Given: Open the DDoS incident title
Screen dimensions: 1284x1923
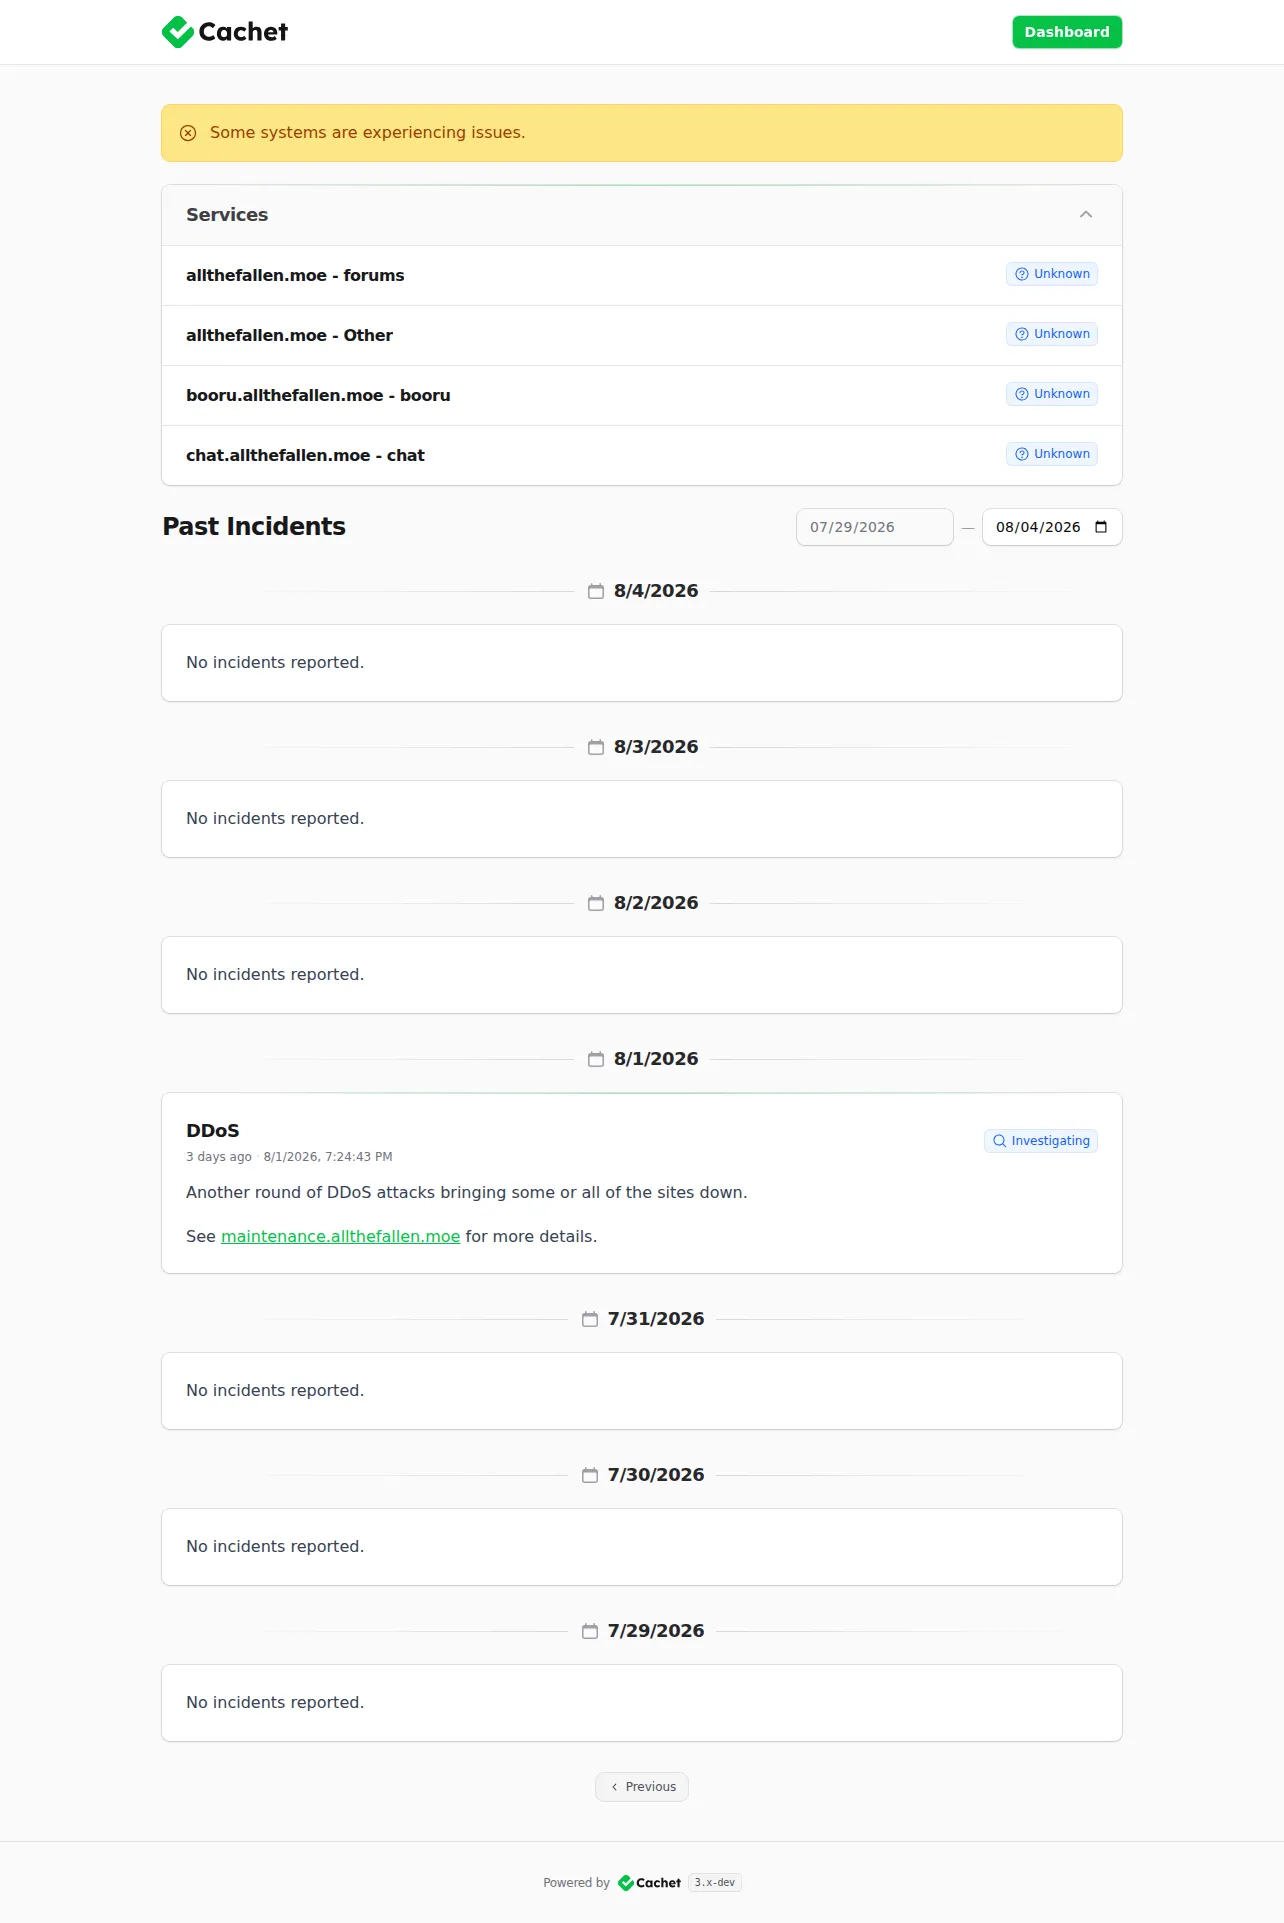Looking at the screenshot, I should tap(213, 1131).
